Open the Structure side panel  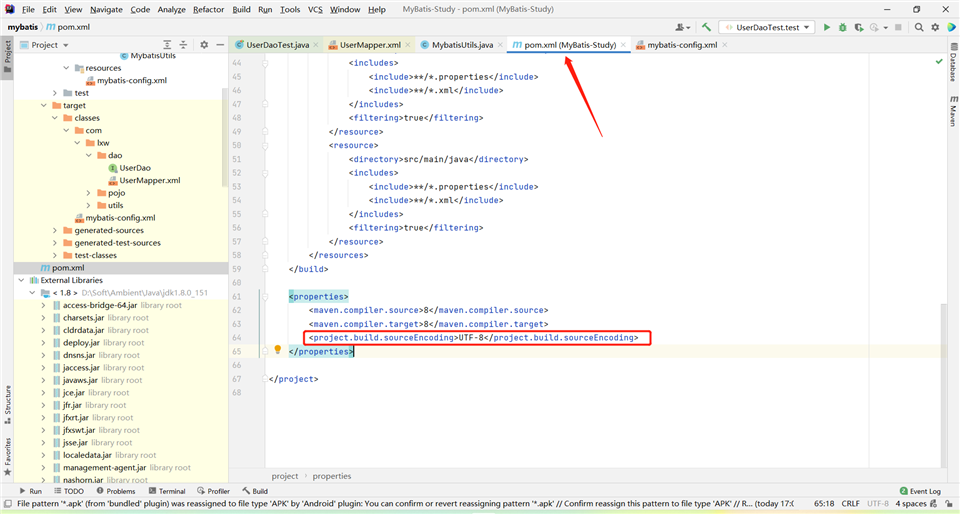[x=7, y=404]
